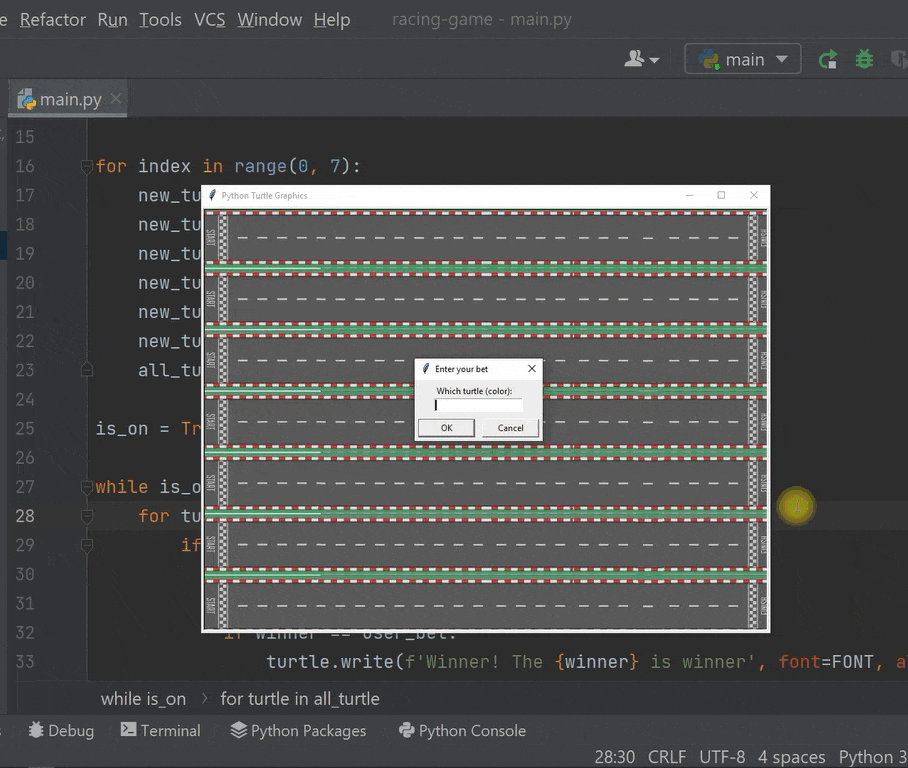
Task: Close the Enter your bet dialog
Action: point(531,369)
